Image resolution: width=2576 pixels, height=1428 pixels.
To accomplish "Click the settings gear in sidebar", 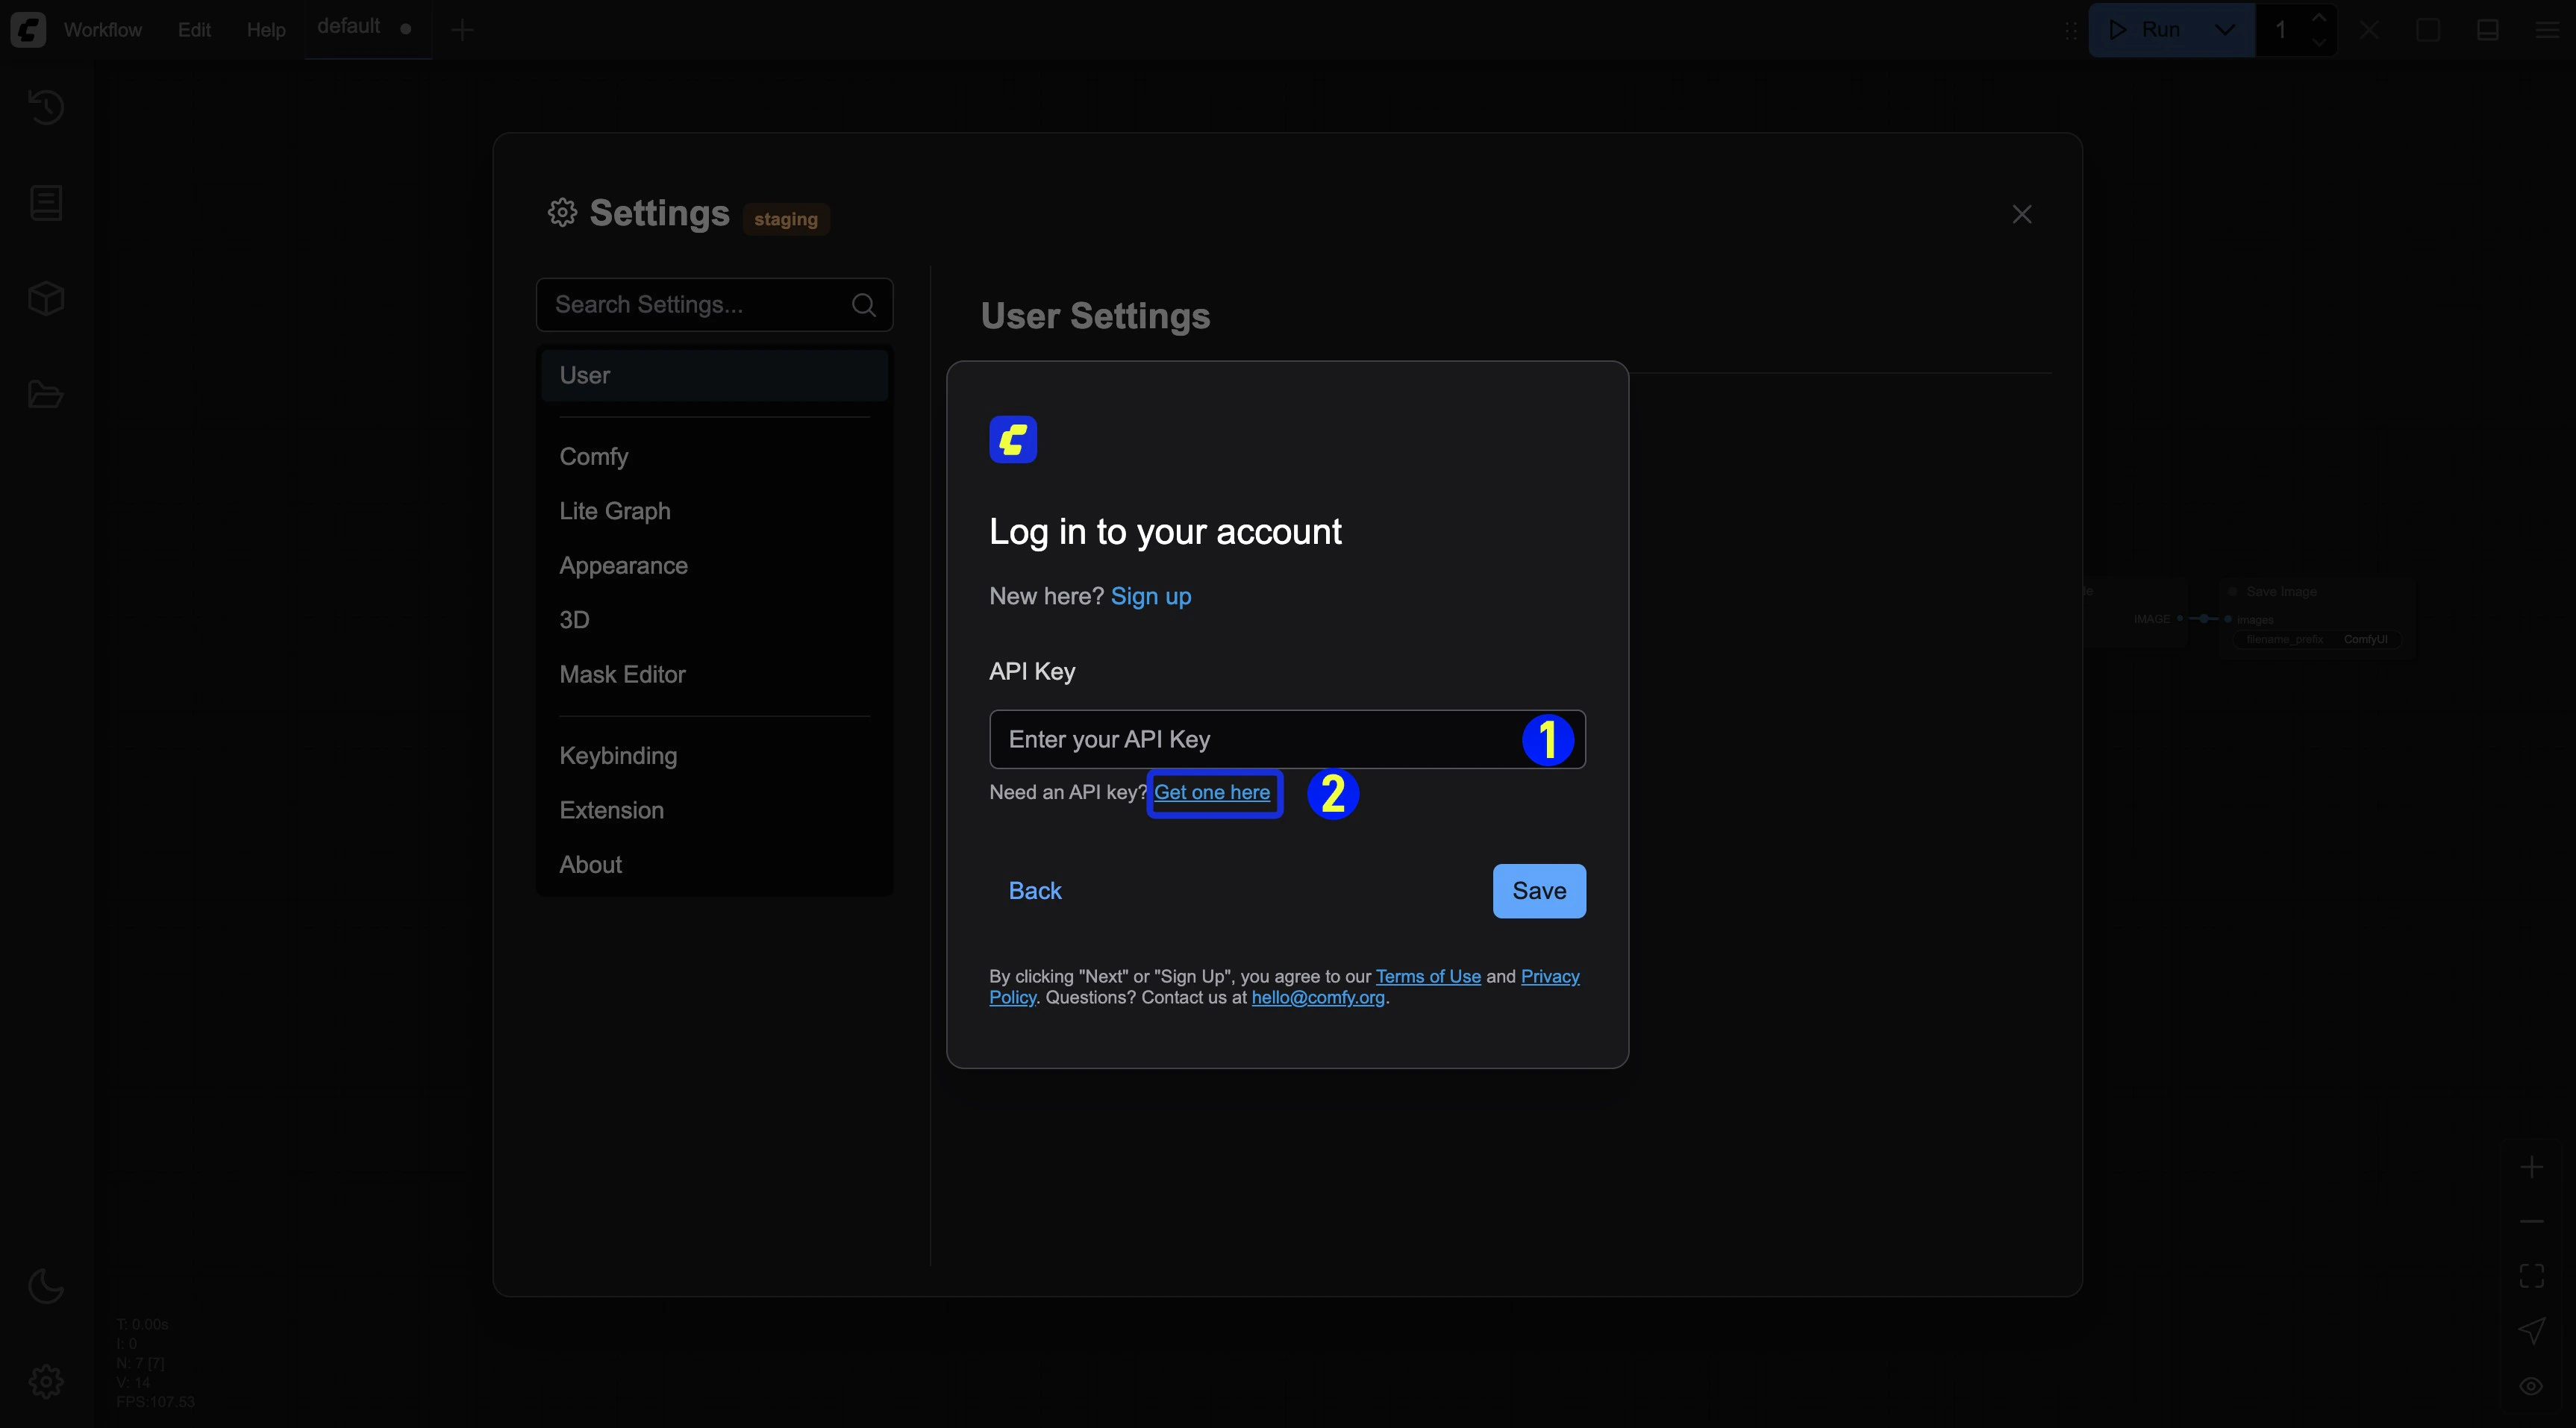I will click(46, 1382).
